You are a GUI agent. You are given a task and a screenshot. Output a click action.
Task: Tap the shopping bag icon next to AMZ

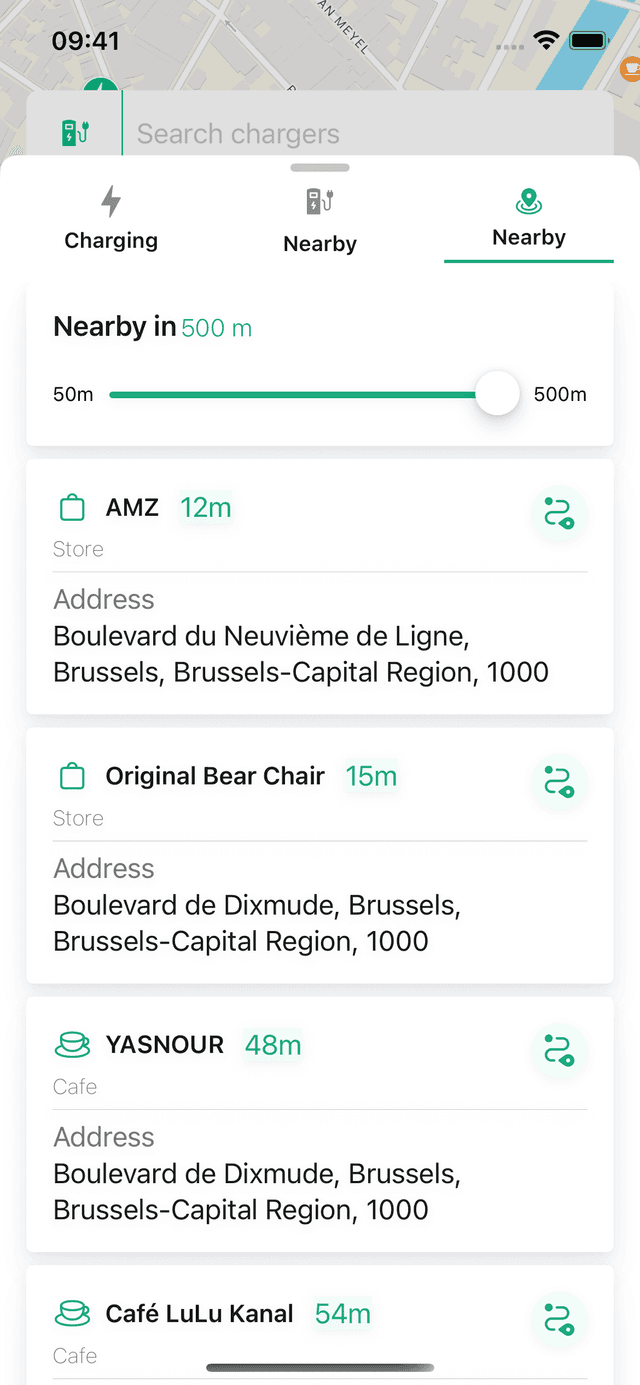[x=72, y=508]
